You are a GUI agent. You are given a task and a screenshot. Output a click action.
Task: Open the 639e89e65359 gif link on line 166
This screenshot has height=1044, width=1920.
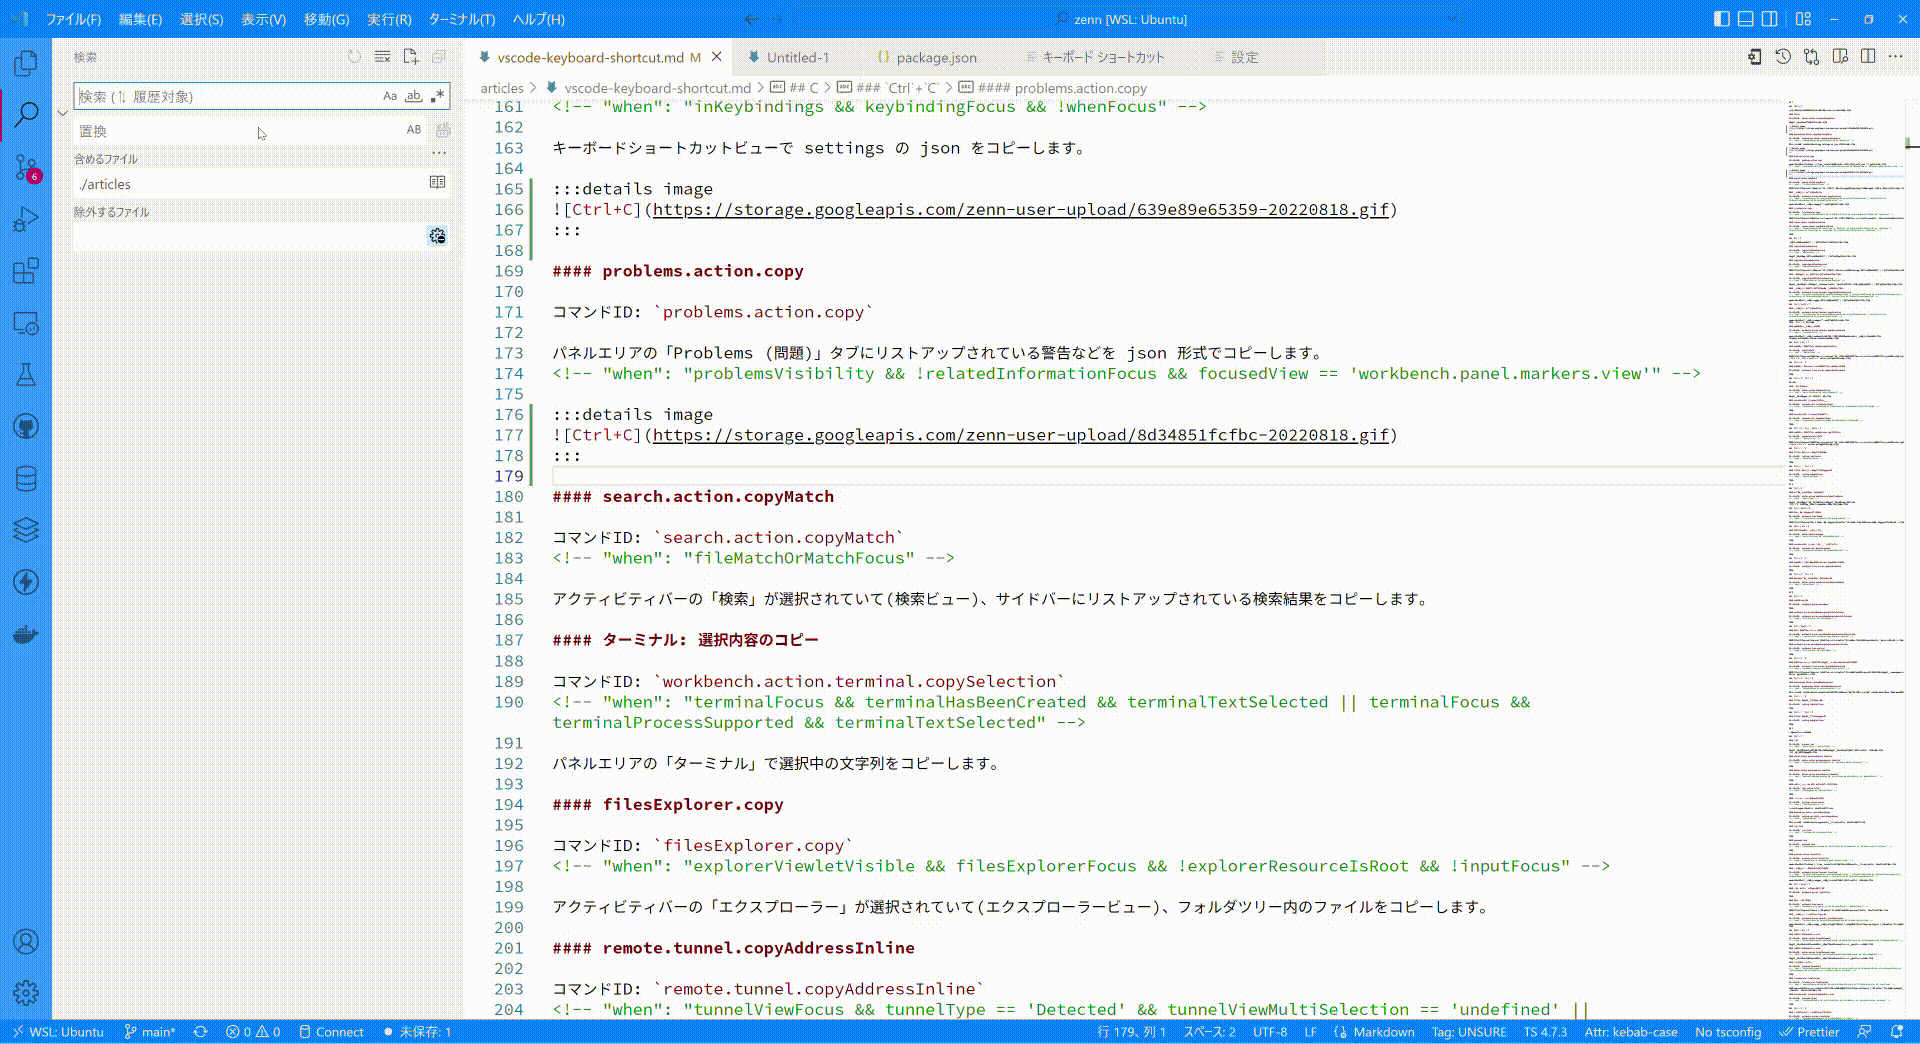pyautogui.click(x=1021, y=209)
